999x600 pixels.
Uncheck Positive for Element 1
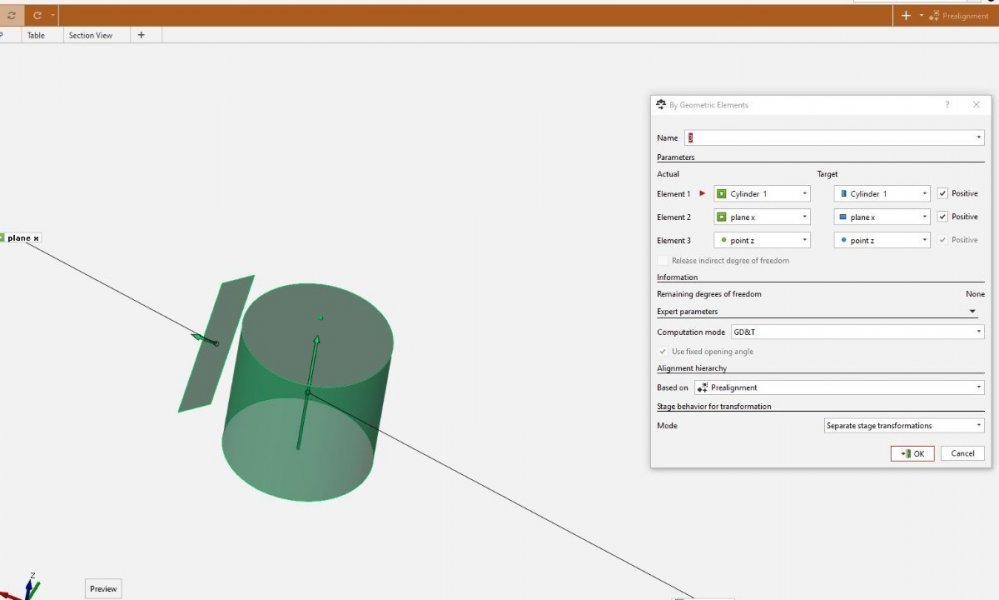pyautogui.click(x=942, y=194)
